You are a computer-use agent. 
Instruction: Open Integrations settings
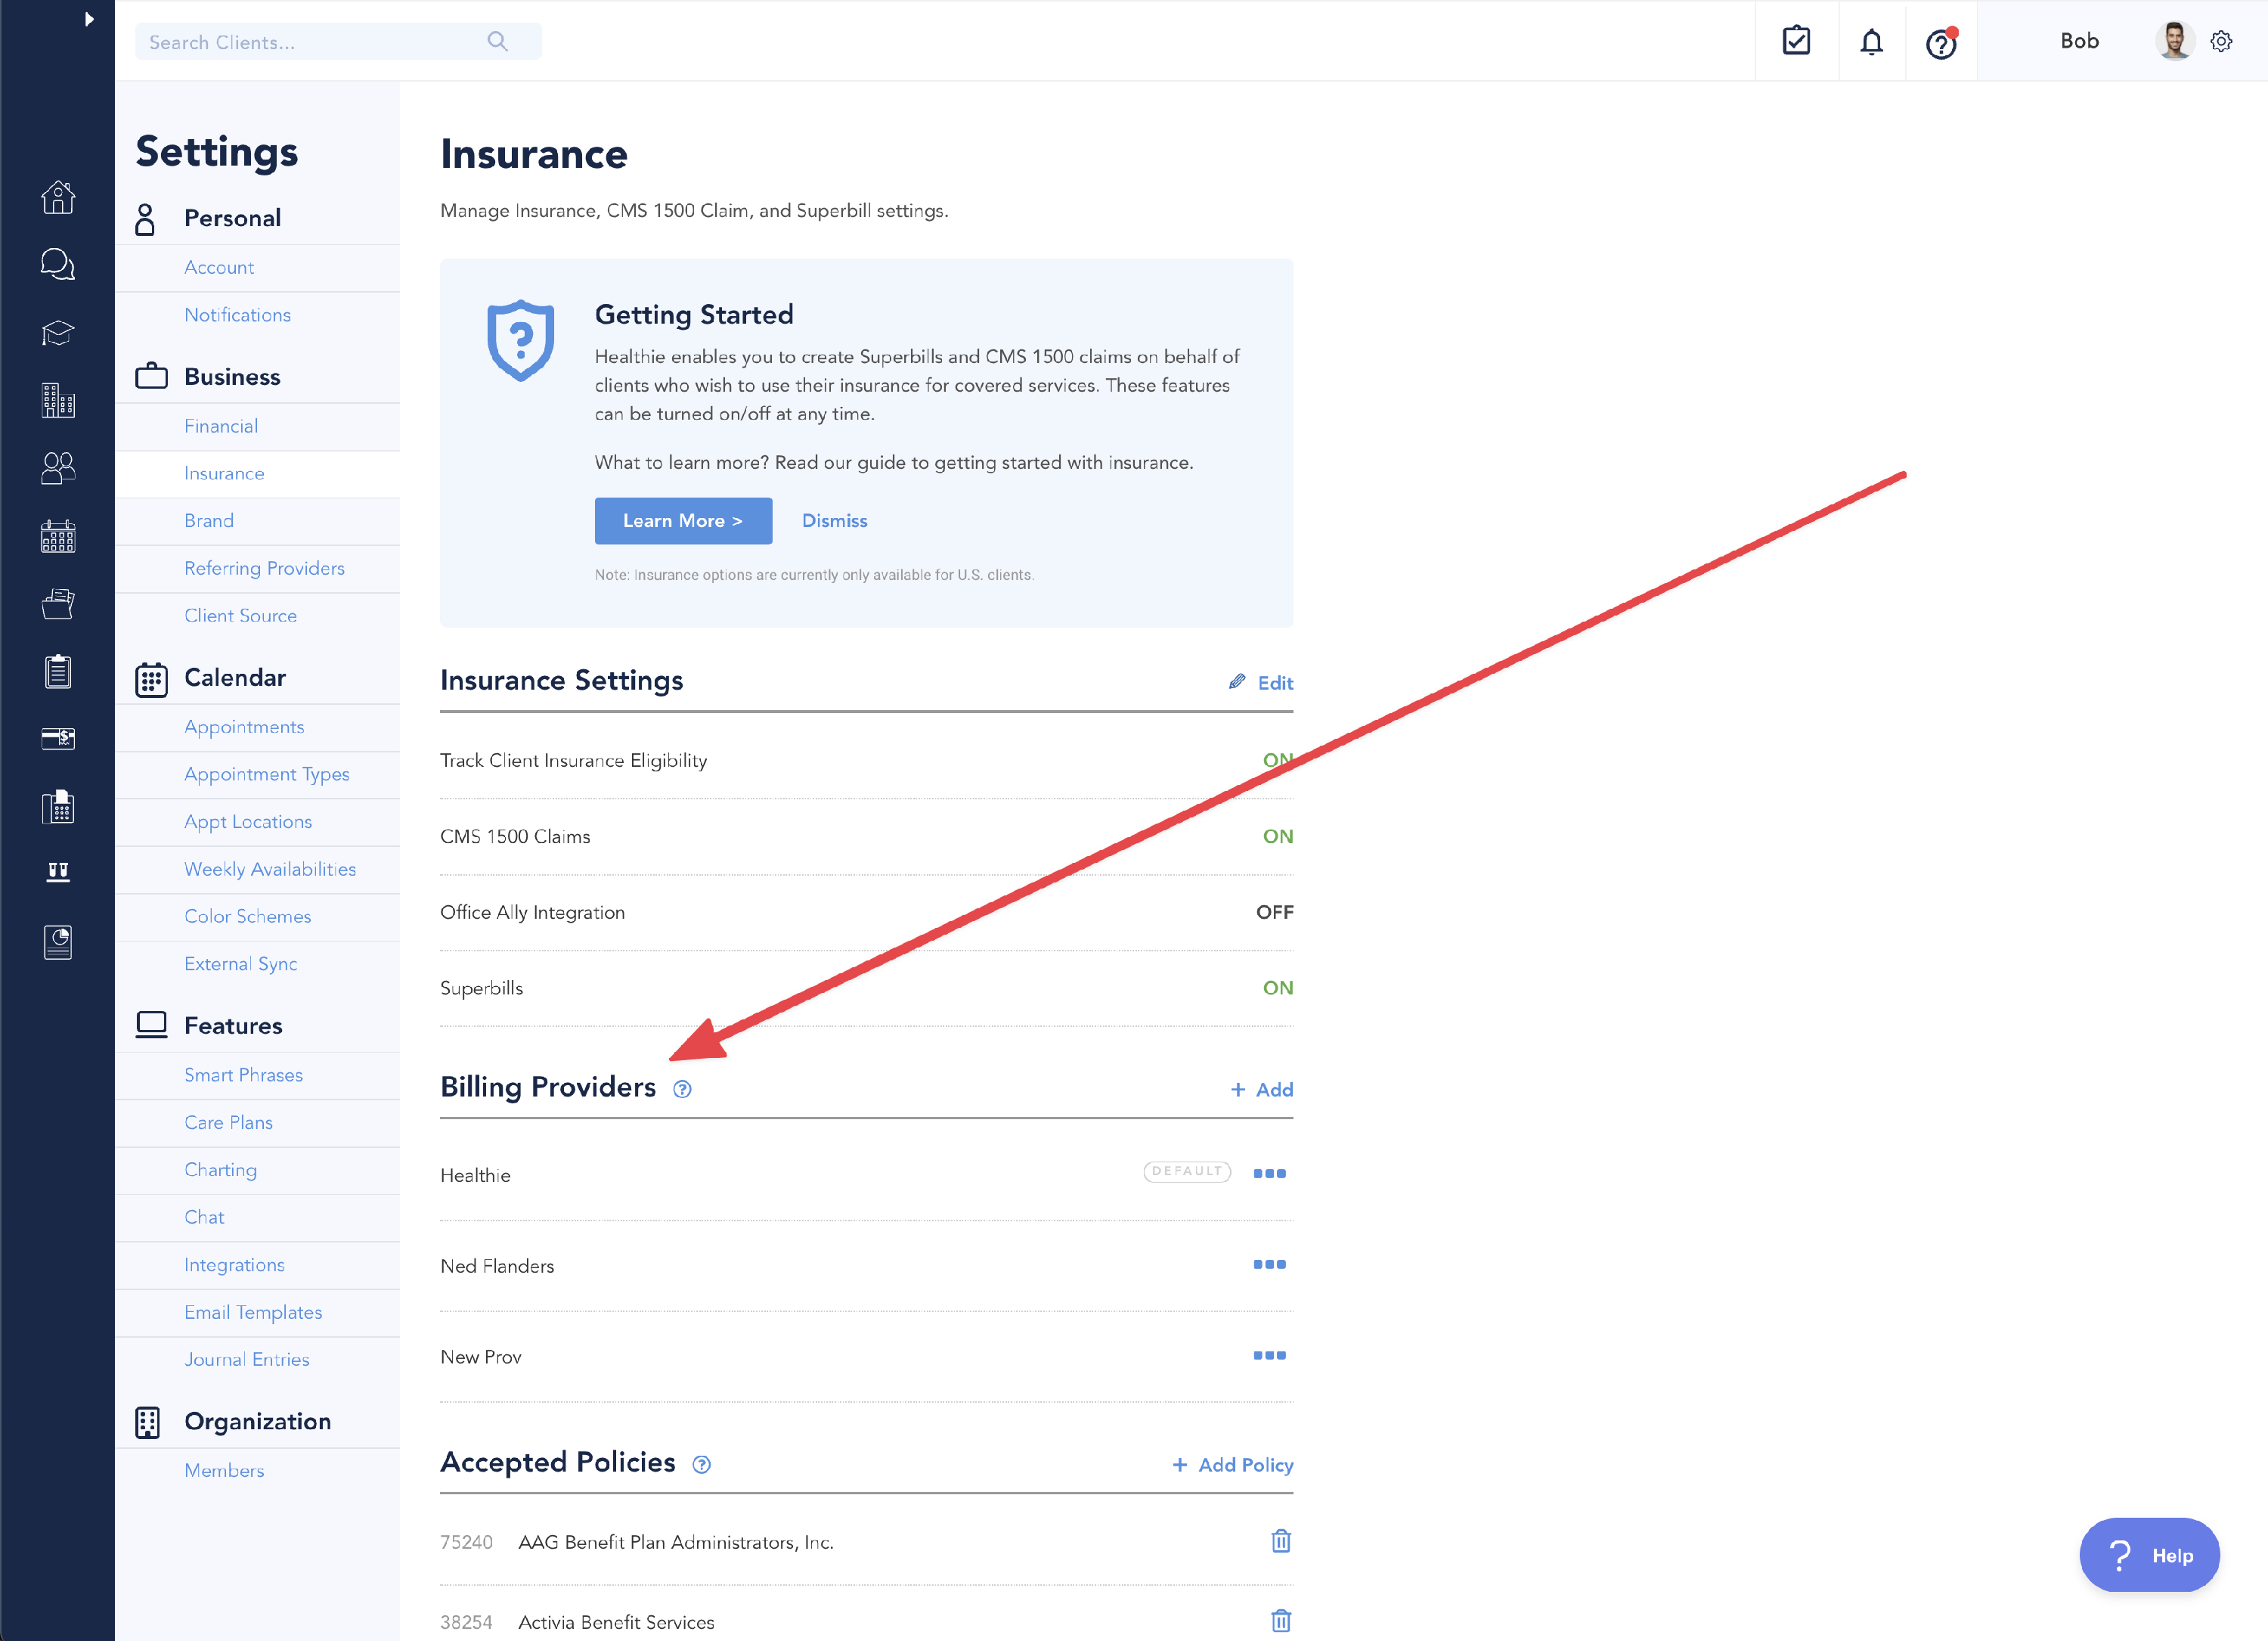coord(234,1265)
